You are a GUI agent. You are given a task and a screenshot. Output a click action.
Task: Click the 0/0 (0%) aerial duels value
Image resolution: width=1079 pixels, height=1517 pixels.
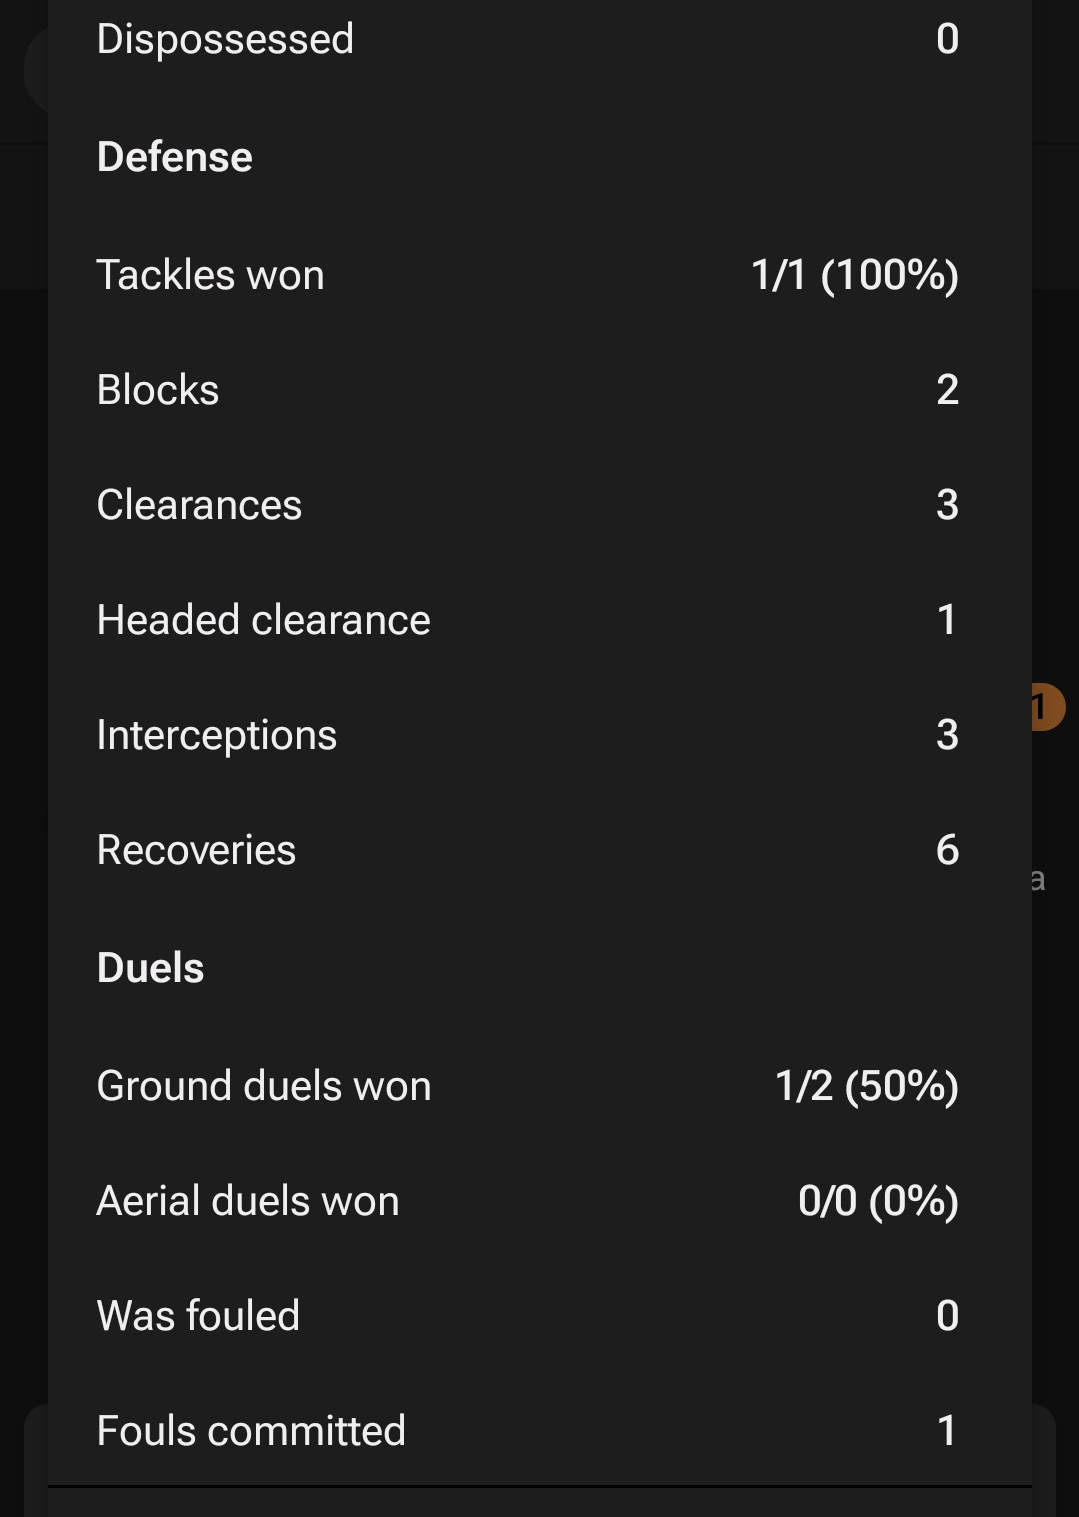tap(878, 1201)
